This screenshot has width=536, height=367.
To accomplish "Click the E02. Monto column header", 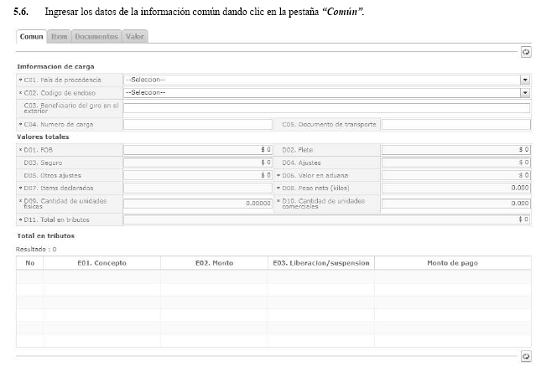I will point(214,263).
